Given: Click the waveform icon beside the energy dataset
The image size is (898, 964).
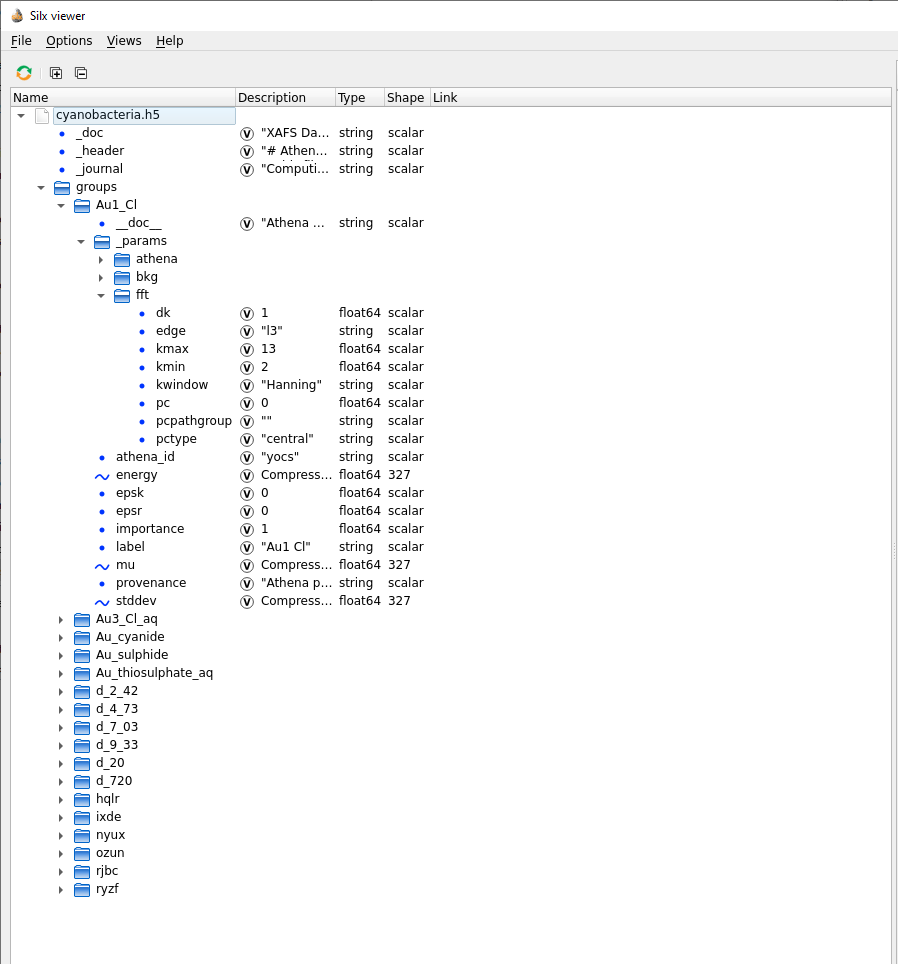Looking at the screenshot, I should click(101, 475).
